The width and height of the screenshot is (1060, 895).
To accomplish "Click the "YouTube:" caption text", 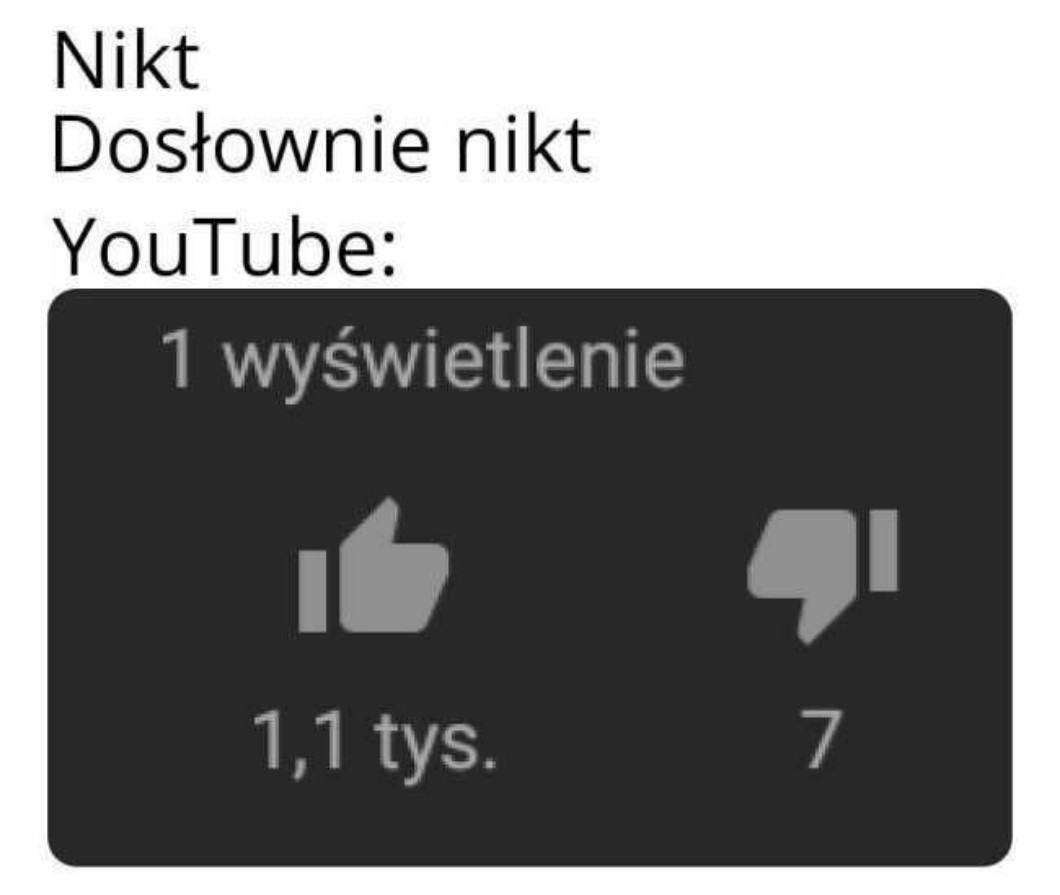I will [x=224, y=247].
